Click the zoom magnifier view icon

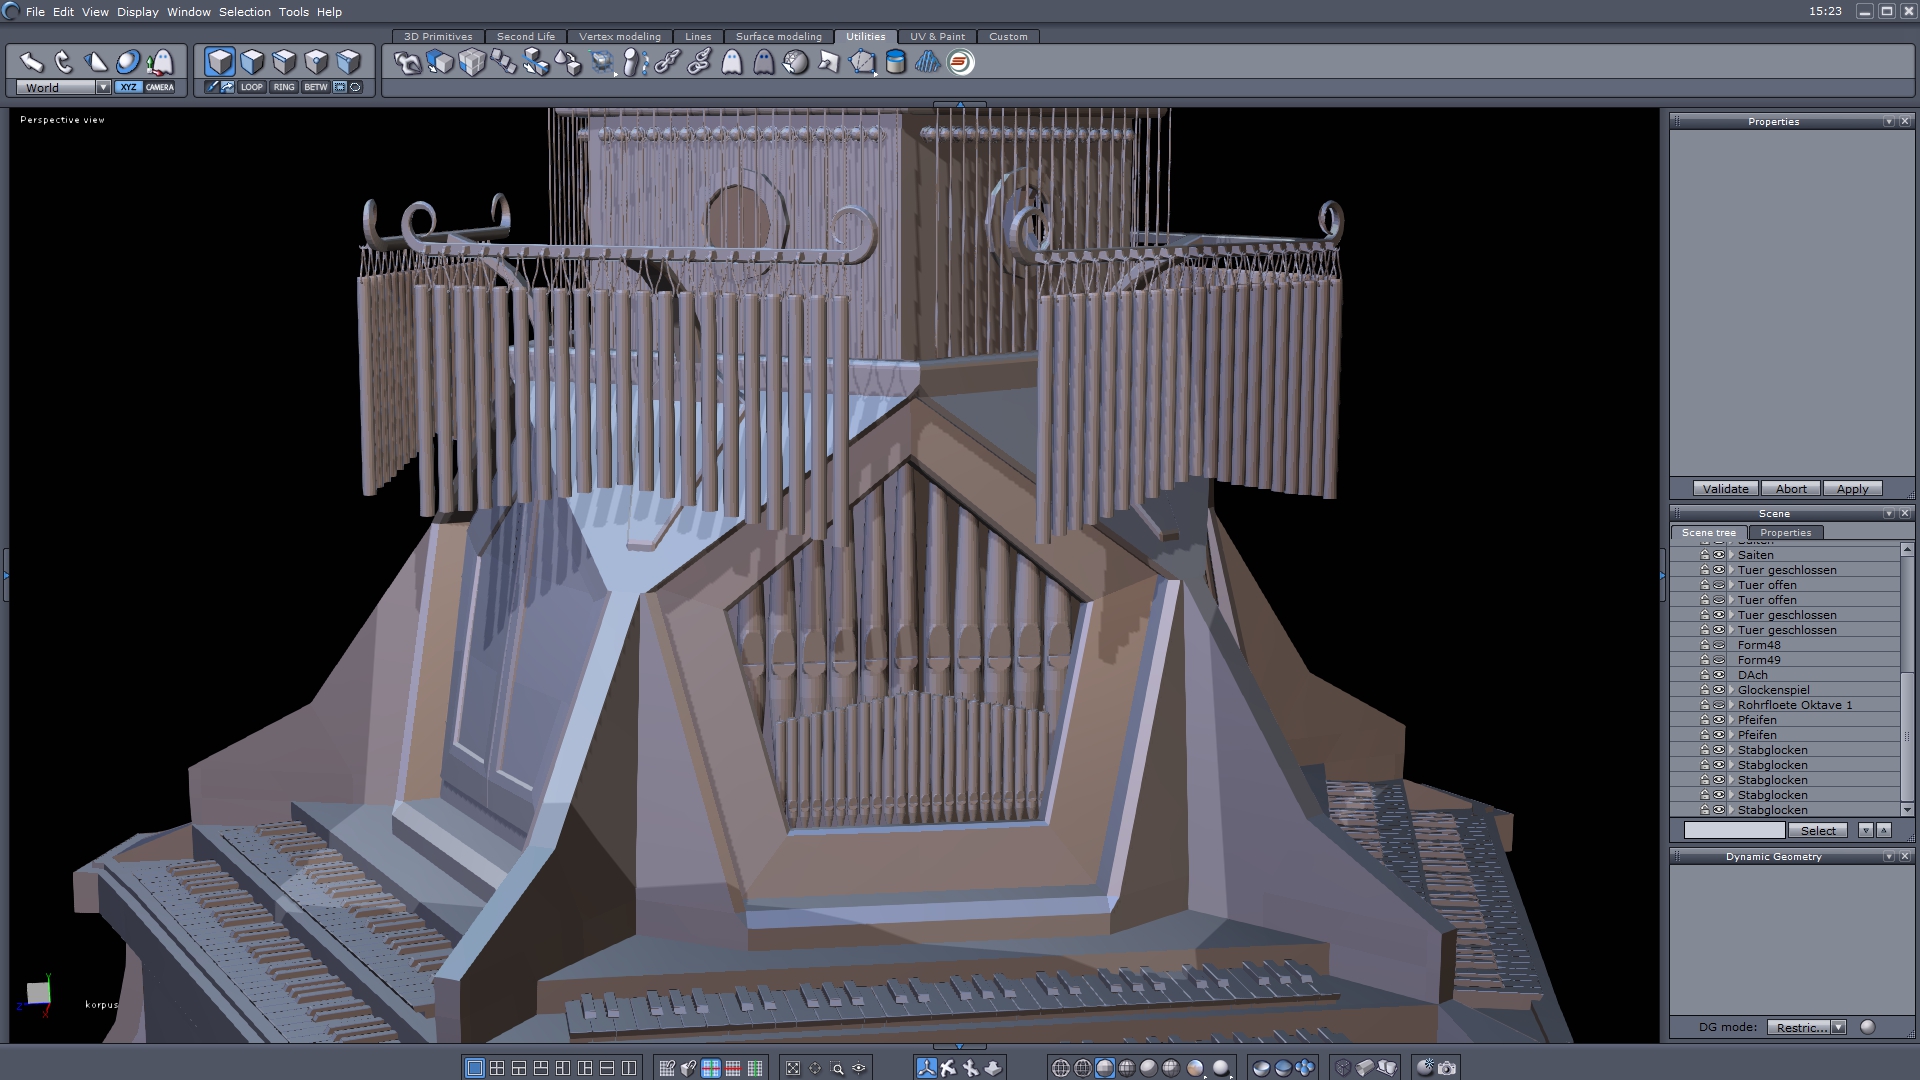(x=838, y=1068)
